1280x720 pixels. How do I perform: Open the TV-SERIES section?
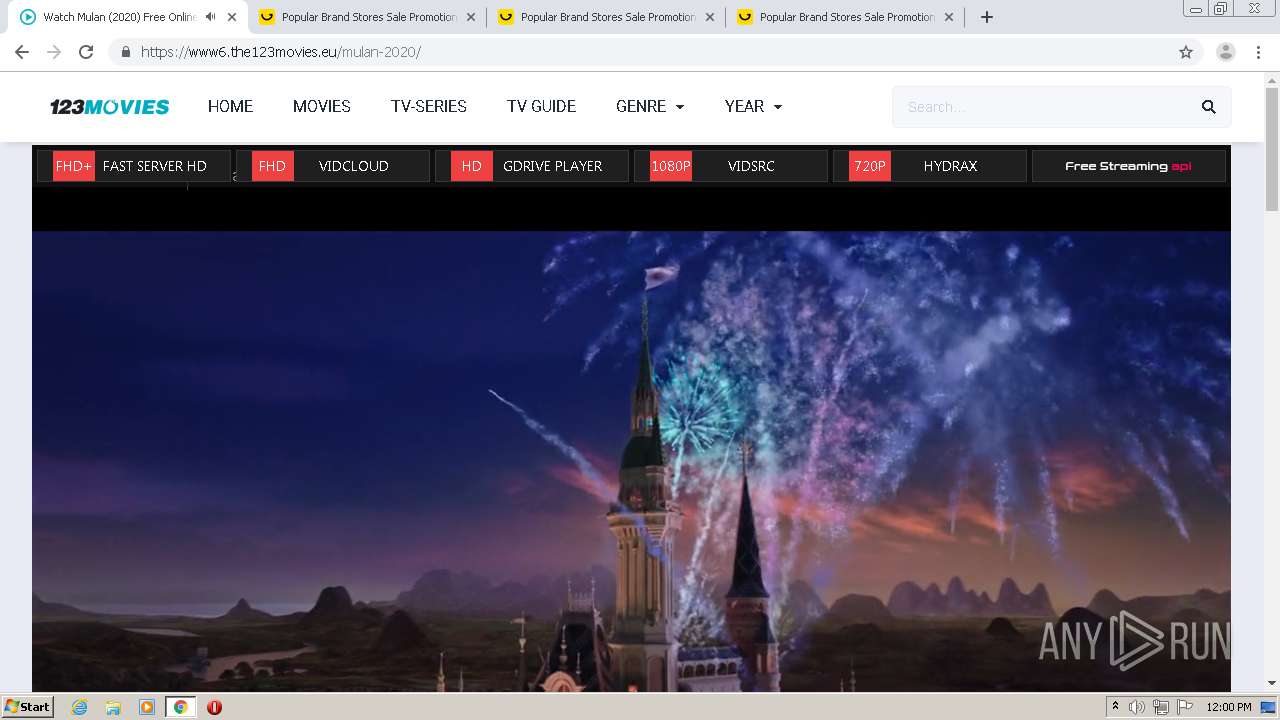[x=429, y=106]
